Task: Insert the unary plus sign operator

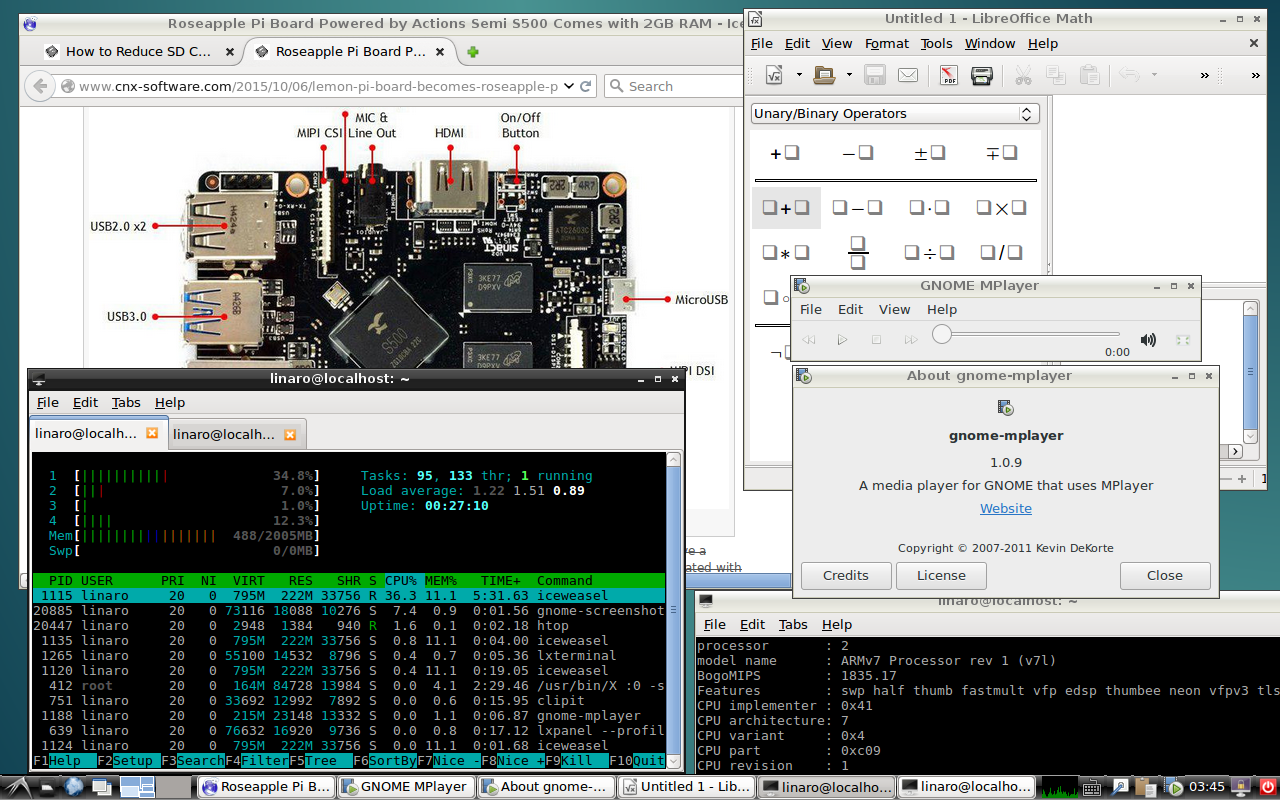Action: tap(785, 153)
